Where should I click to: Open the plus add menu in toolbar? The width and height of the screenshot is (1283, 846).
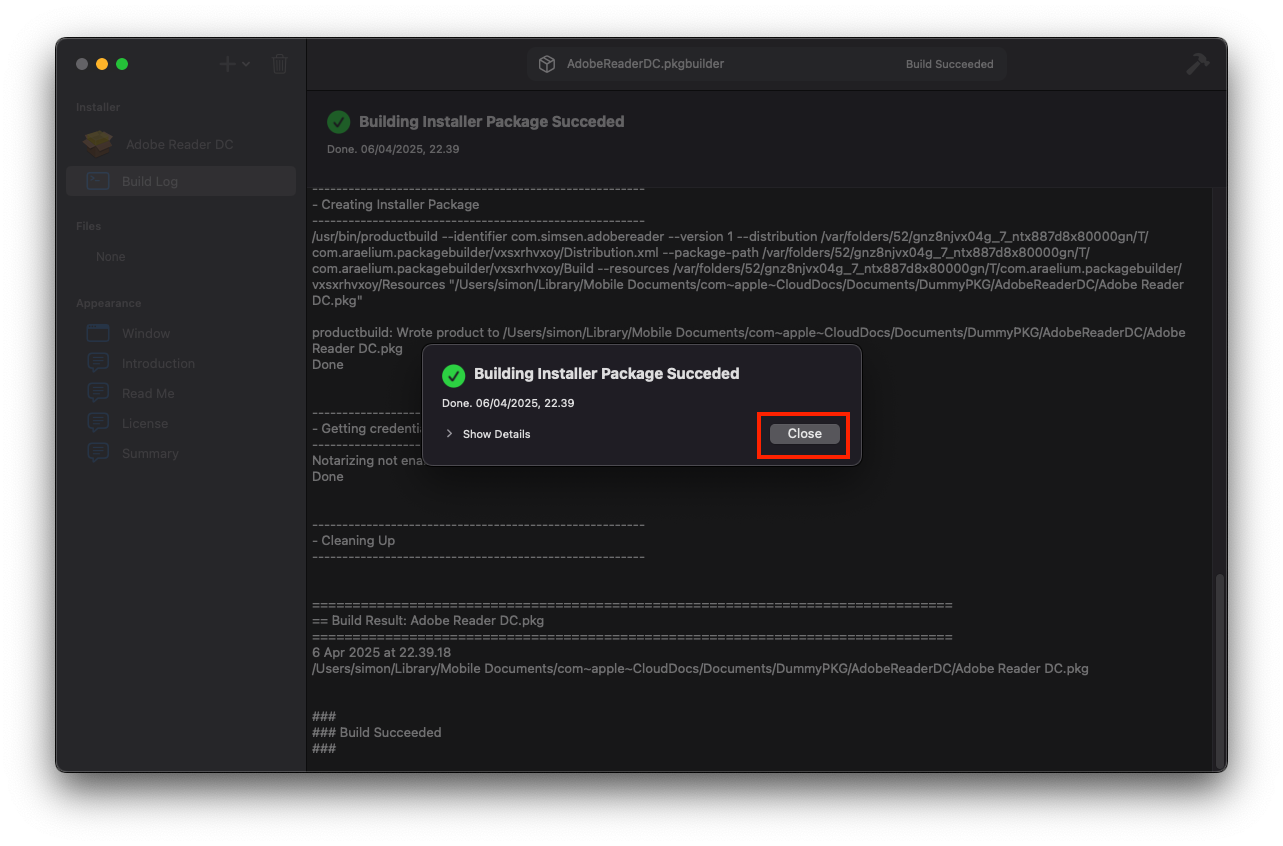coord(235,64)
